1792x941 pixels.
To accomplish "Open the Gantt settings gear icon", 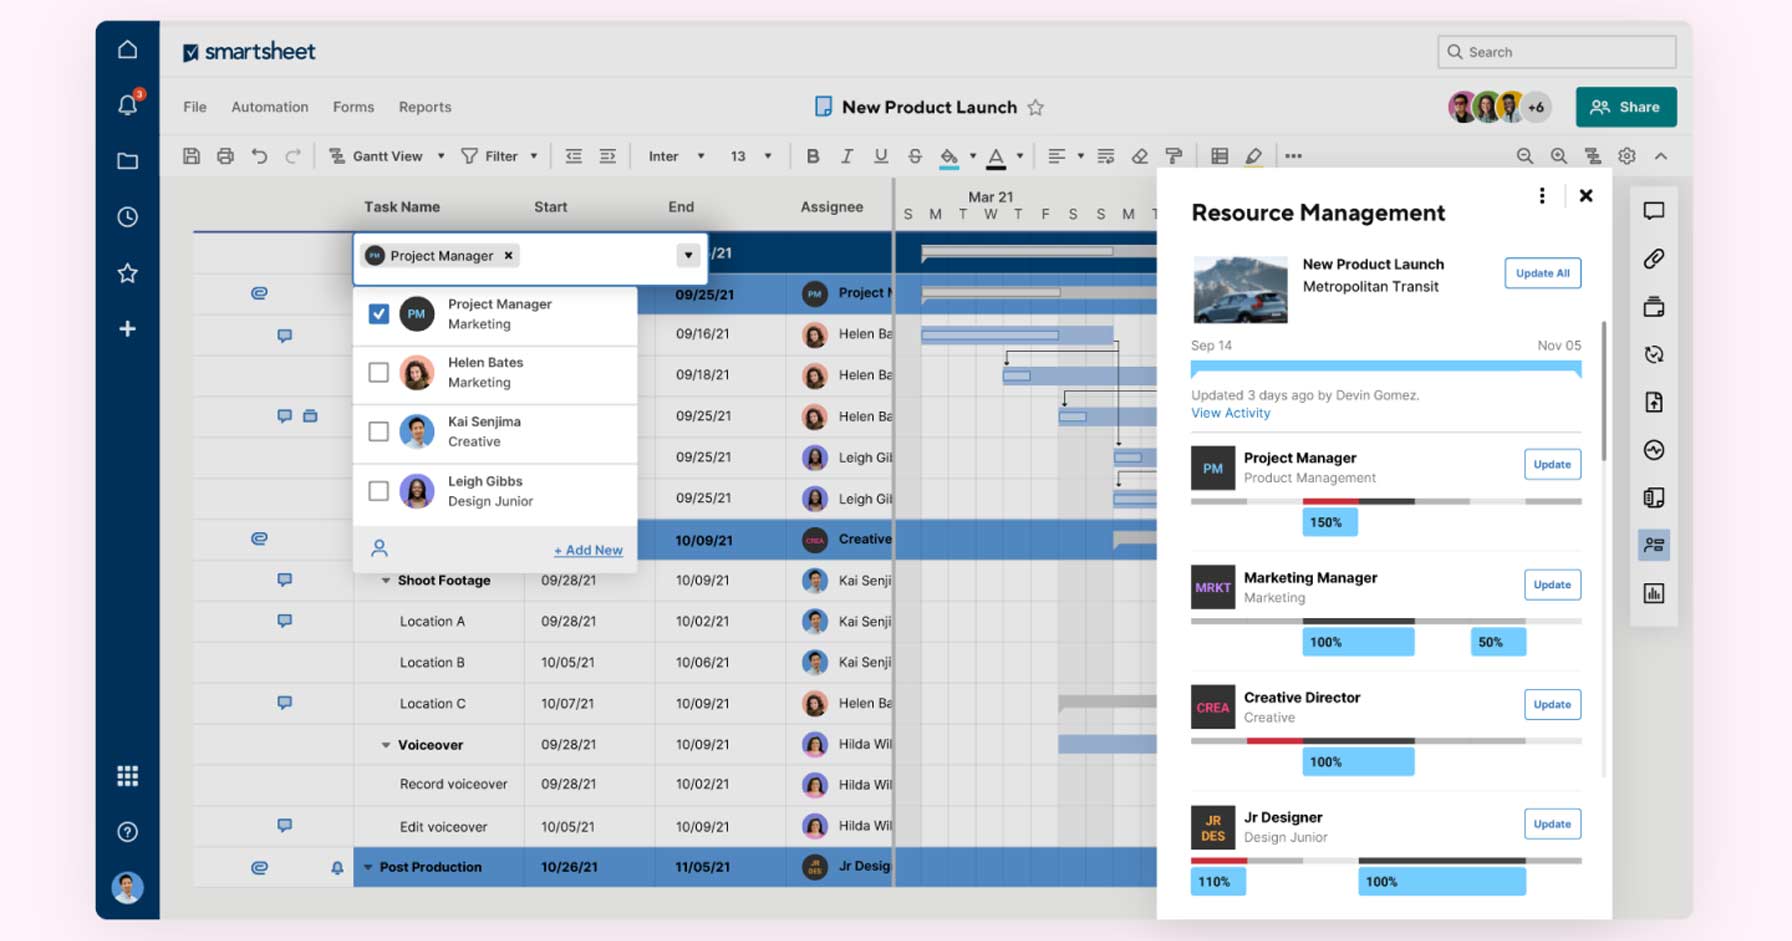I will [1627, 156].
